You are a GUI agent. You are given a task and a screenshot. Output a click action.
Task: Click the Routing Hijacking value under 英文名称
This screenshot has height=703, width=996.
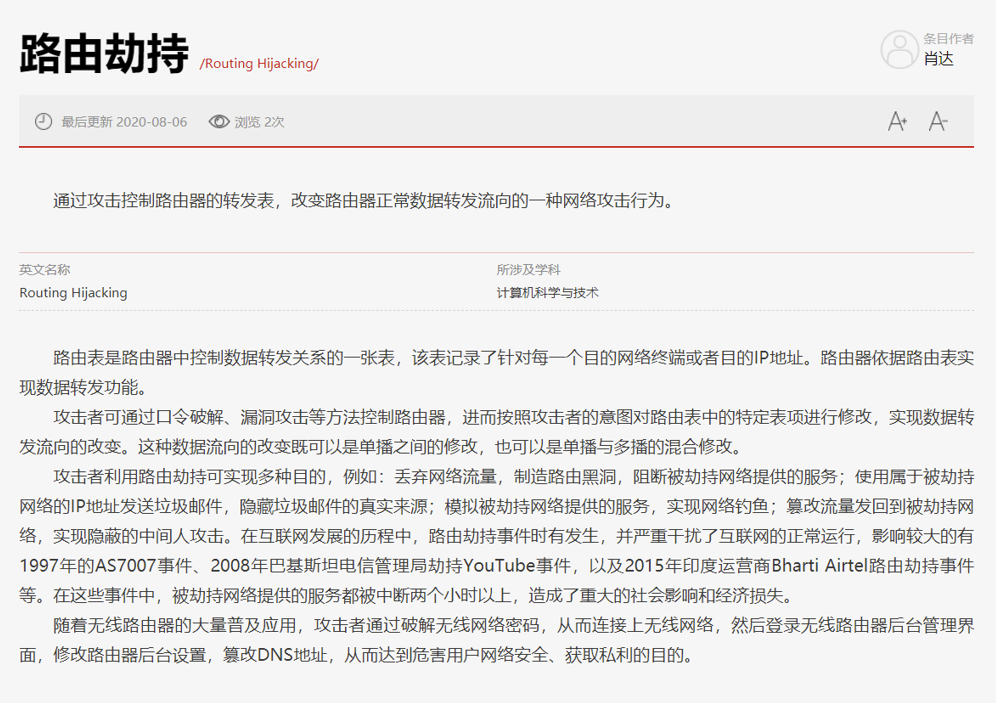(x=73, y=293)
